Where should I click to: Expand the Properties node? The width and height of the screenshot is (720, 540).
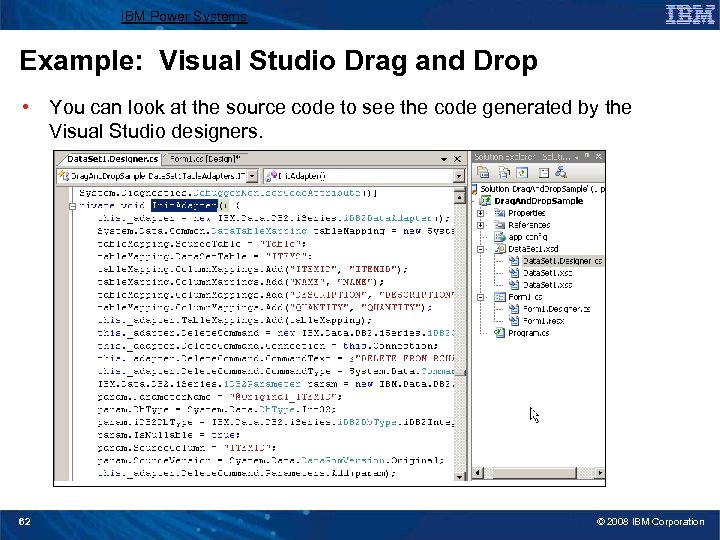480,213
